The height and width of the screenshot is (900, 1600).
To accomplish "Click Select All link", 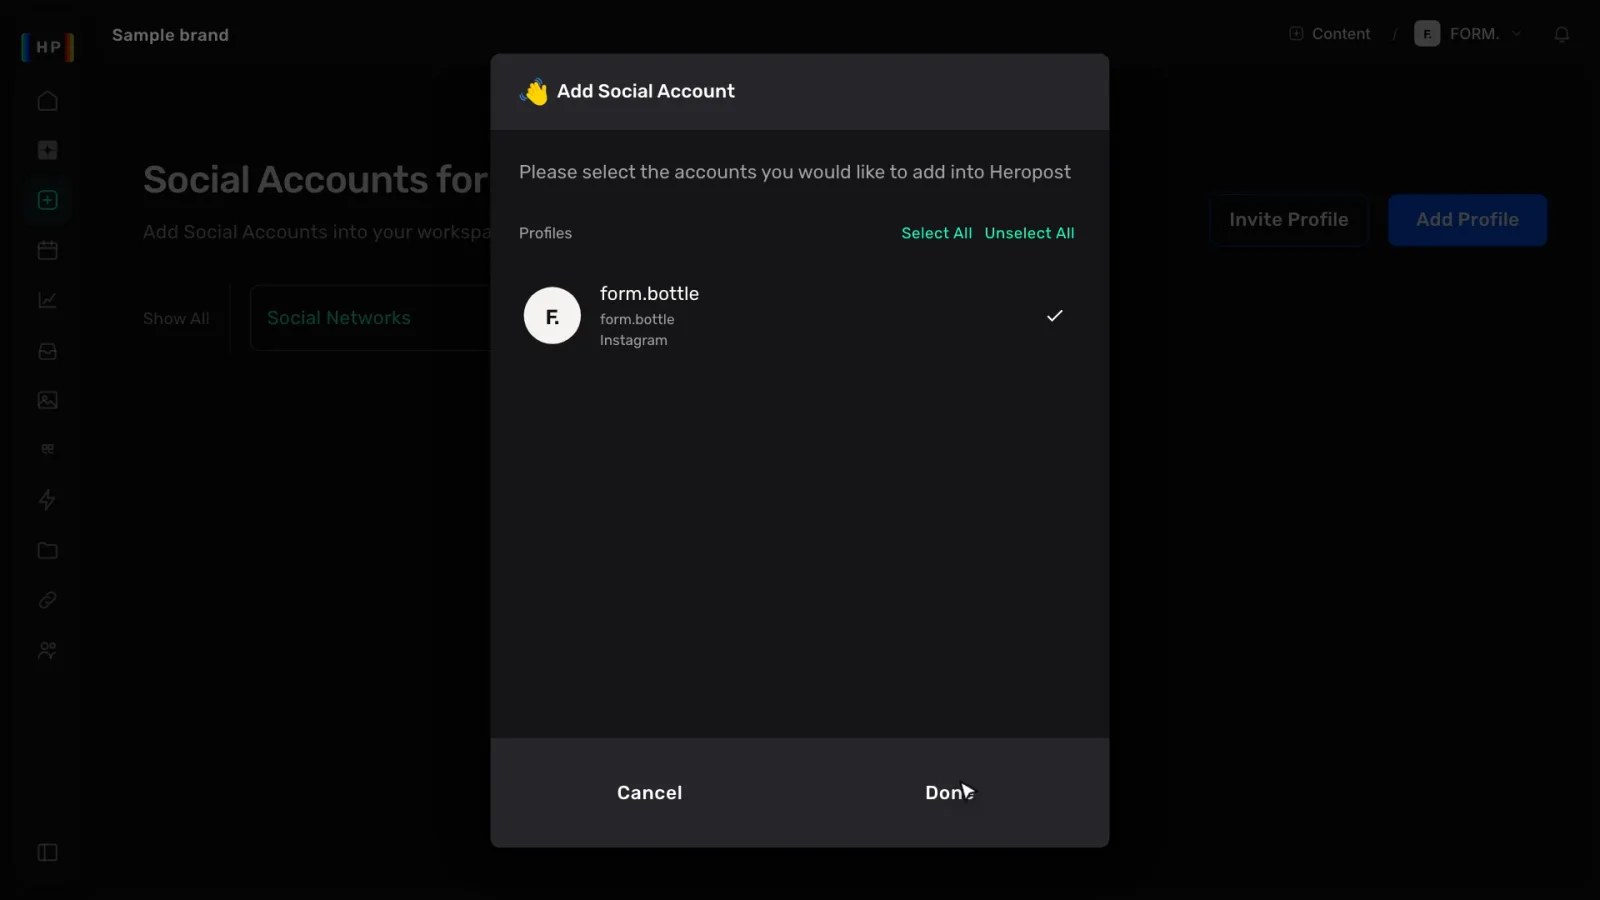I will tap(936, 233).
